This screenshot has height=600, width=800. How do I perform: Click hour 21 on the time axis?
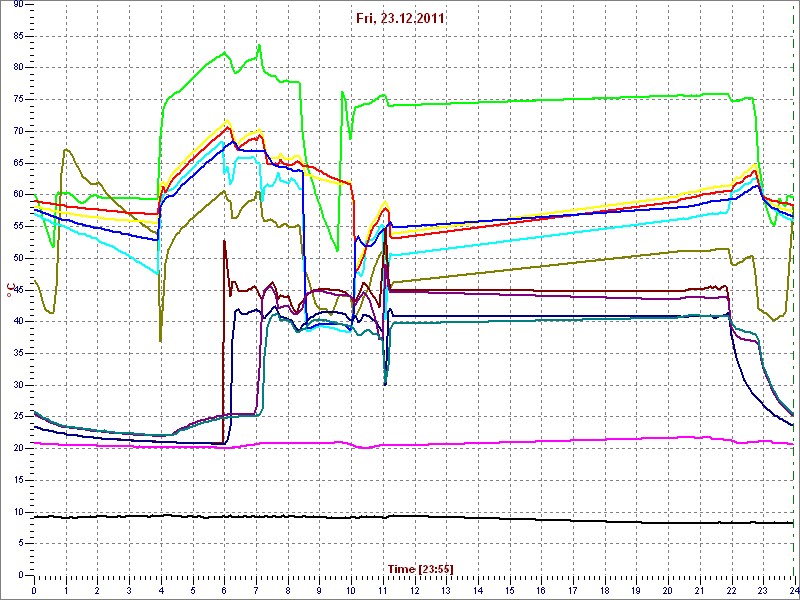pyautogui.click(x=701, y=589)
